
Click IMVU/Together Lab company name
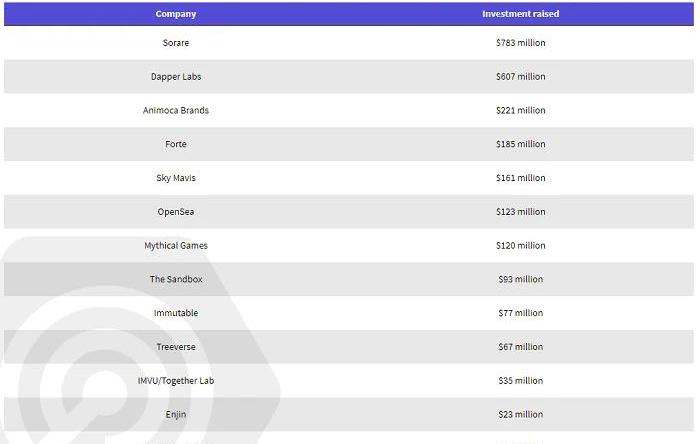click(175, 381)
